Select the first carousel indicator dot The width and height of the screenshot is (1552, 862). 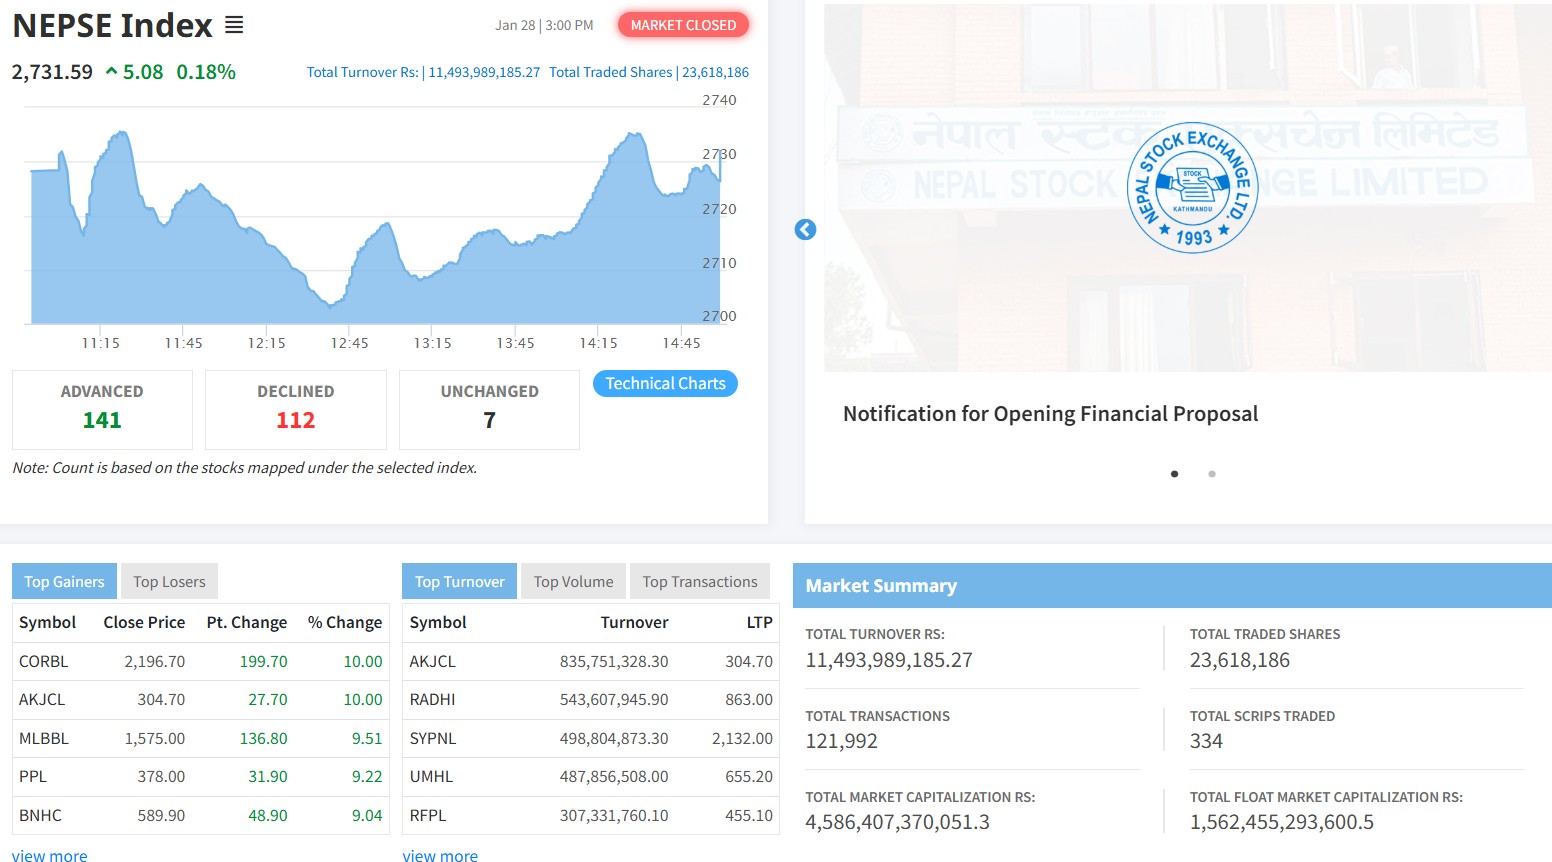(x=1174, y=474)
